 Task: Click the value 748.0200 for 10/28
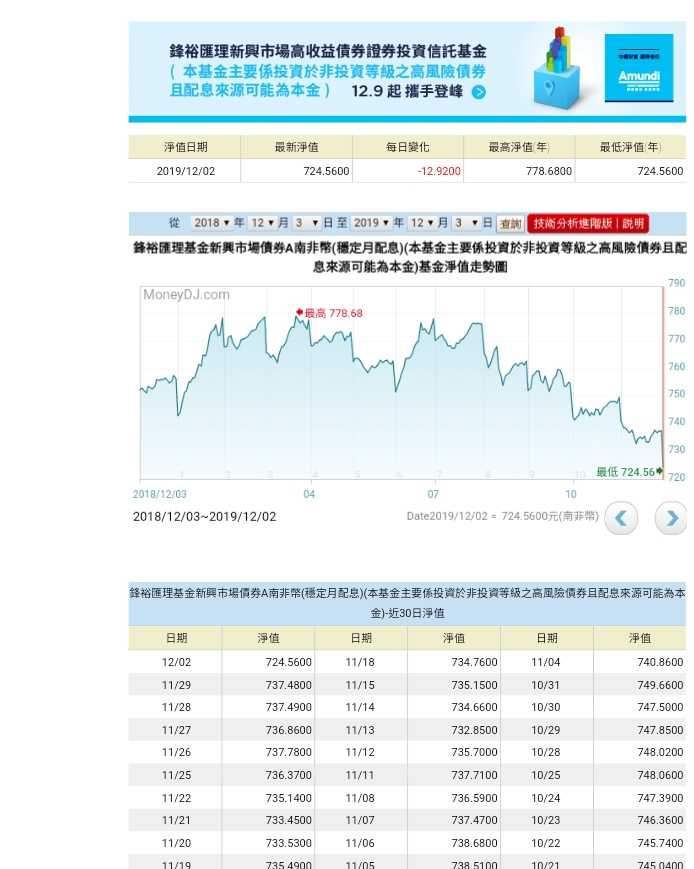660,752
